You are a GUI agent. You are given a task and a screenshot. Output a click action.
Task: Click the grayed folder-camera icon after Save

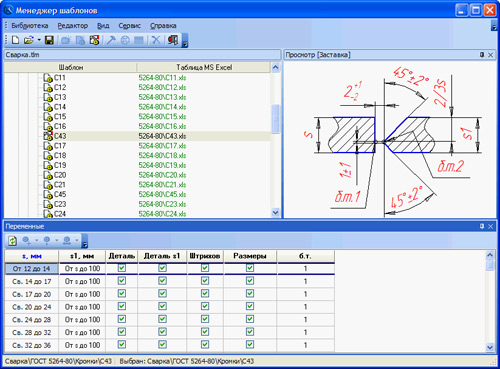click(x=66, y=40)
